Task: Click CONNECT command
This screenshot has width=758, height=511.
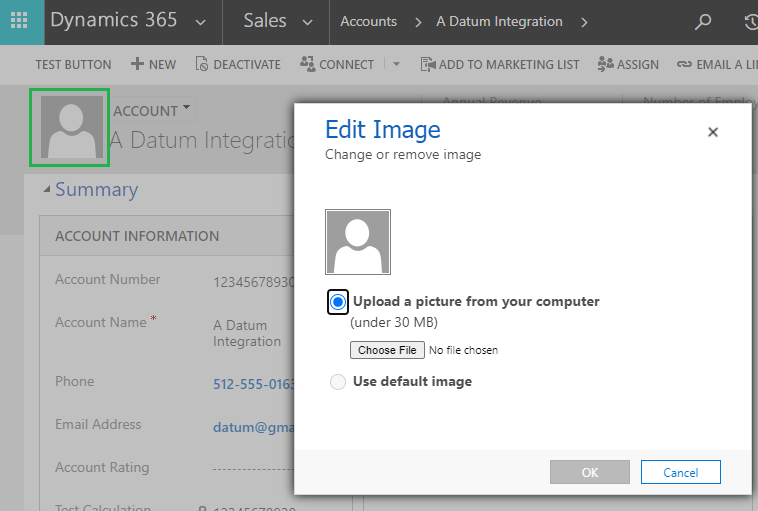Action: 347,65
